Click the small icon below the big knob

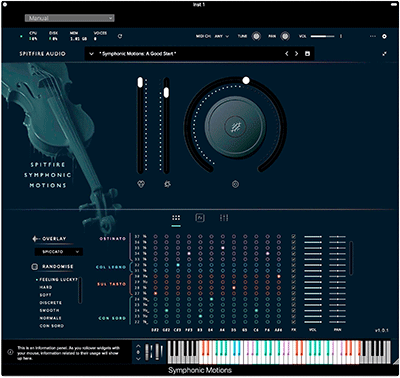coord(235,184)
